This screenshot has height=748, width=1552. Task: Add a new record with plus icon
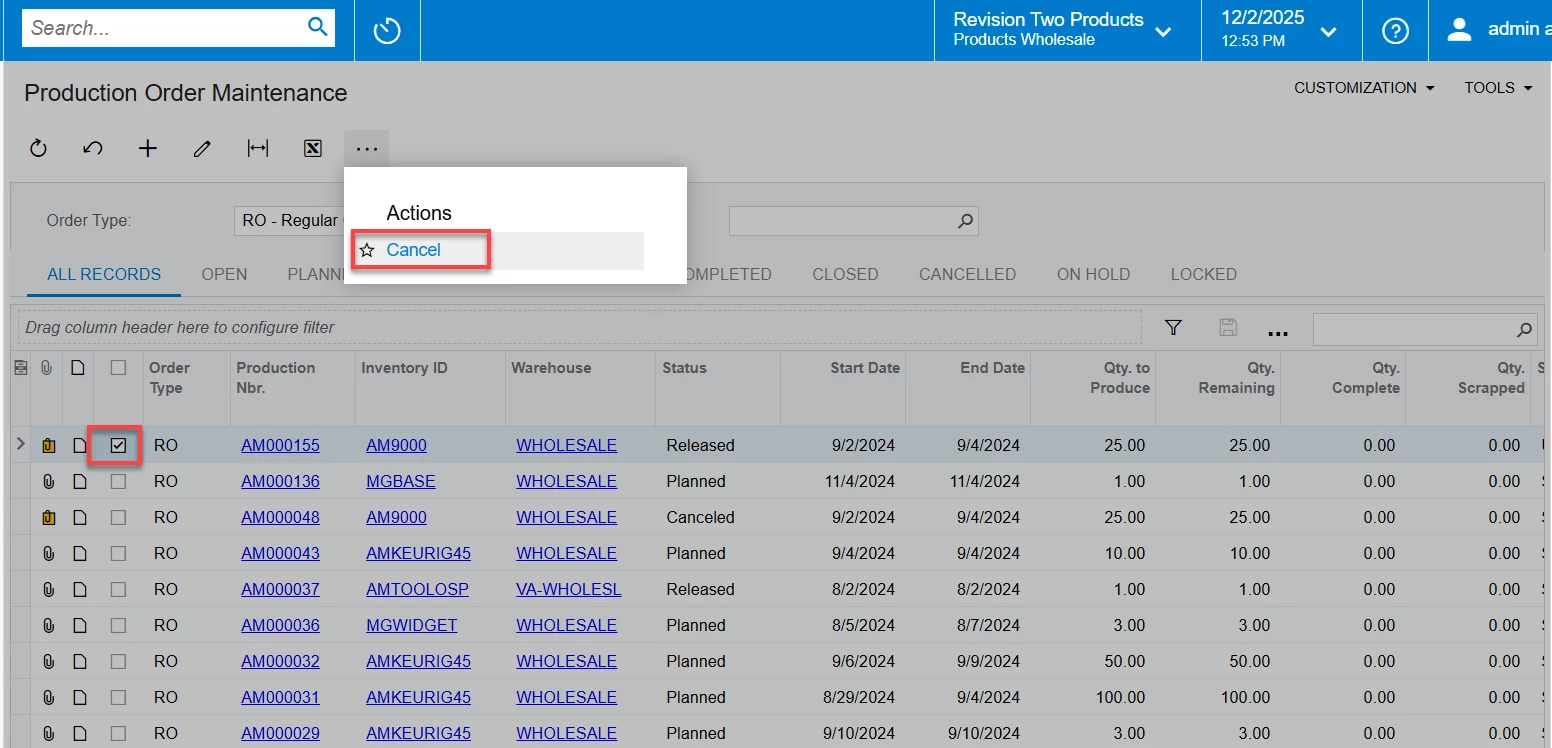(x=148, y=149)
